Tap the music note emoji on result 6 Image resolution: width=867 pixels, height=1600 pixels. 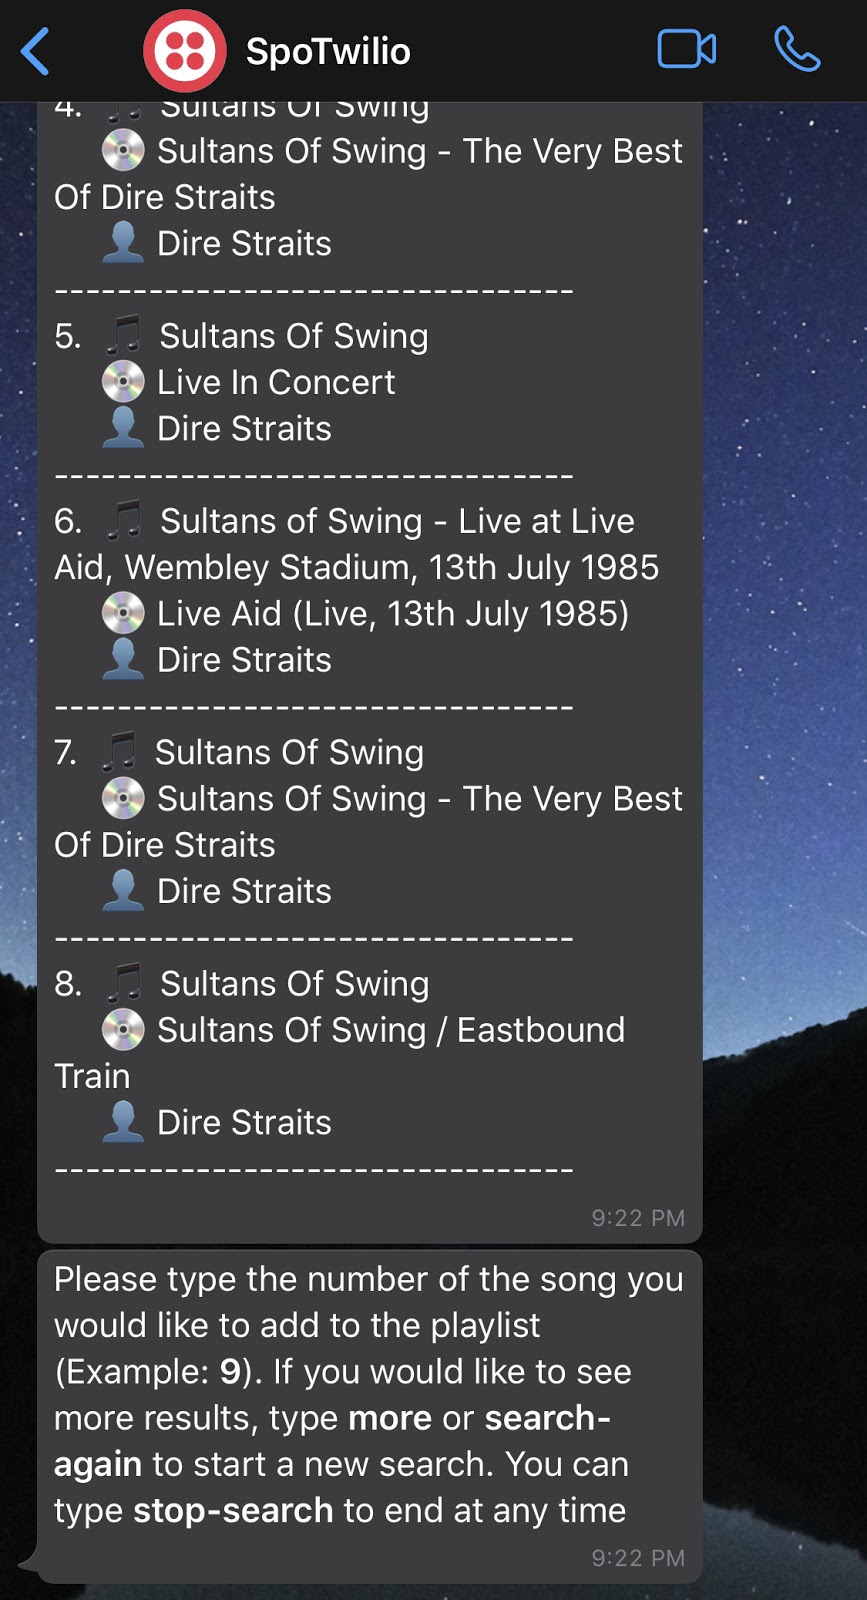click(x=125, y=521)
